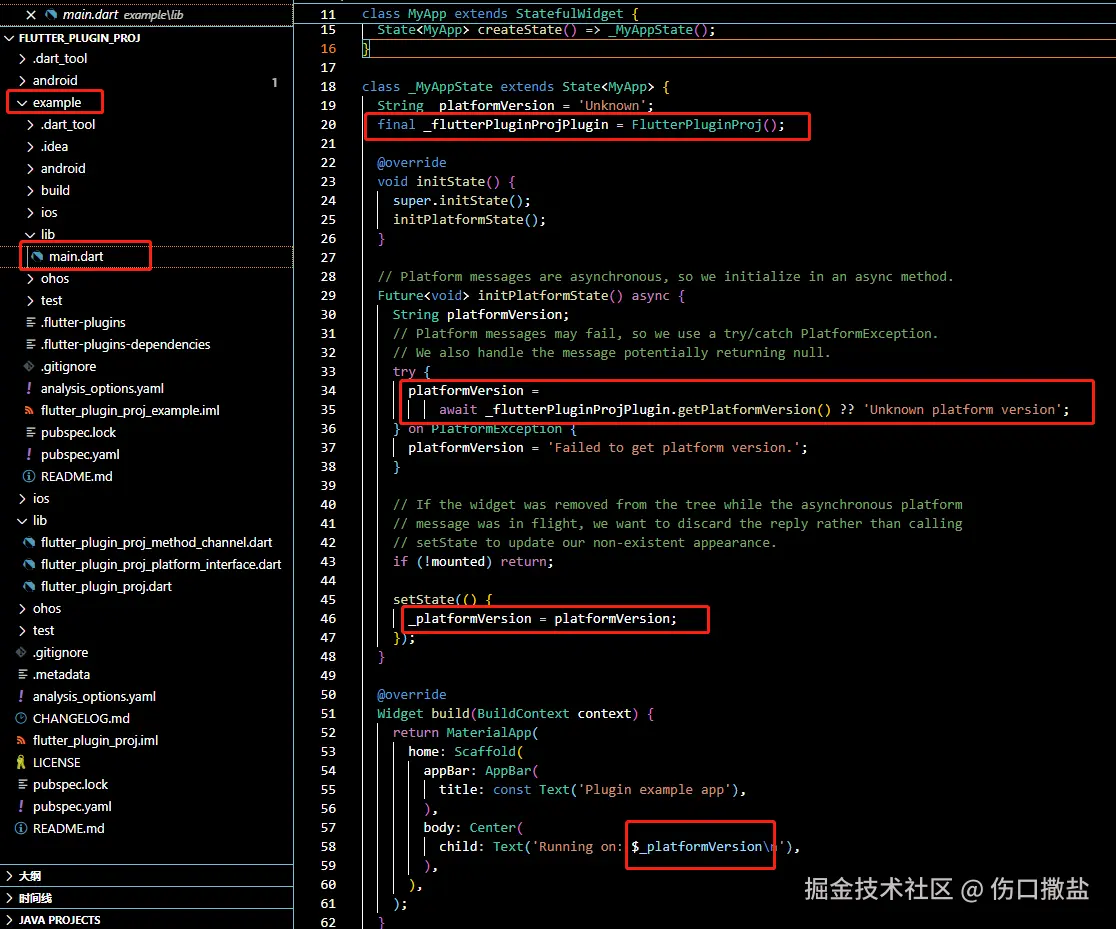Expand the top-level test folder

point(22,631)
